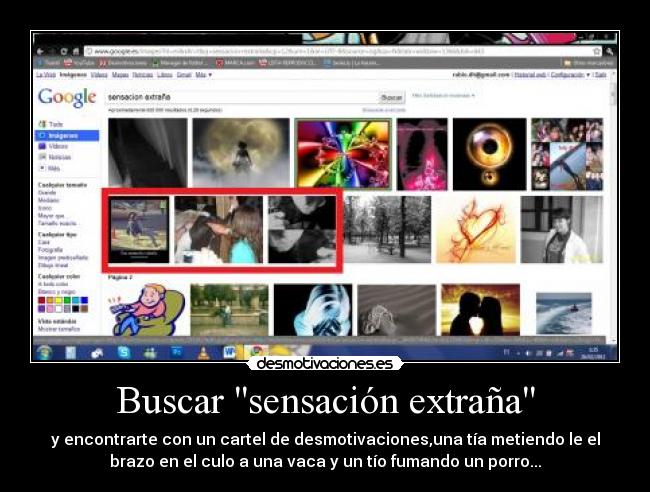The height and width of the screenshot is (492, 650).
Task: Open Vídeos link in top navigation
Action: (99, 75)
